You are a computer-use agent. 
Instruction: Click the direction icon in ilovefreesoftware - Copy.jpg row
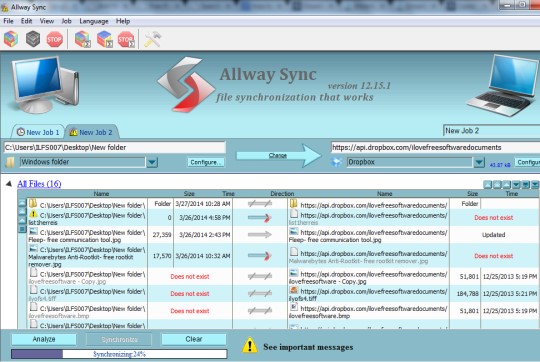click(260, 276)
